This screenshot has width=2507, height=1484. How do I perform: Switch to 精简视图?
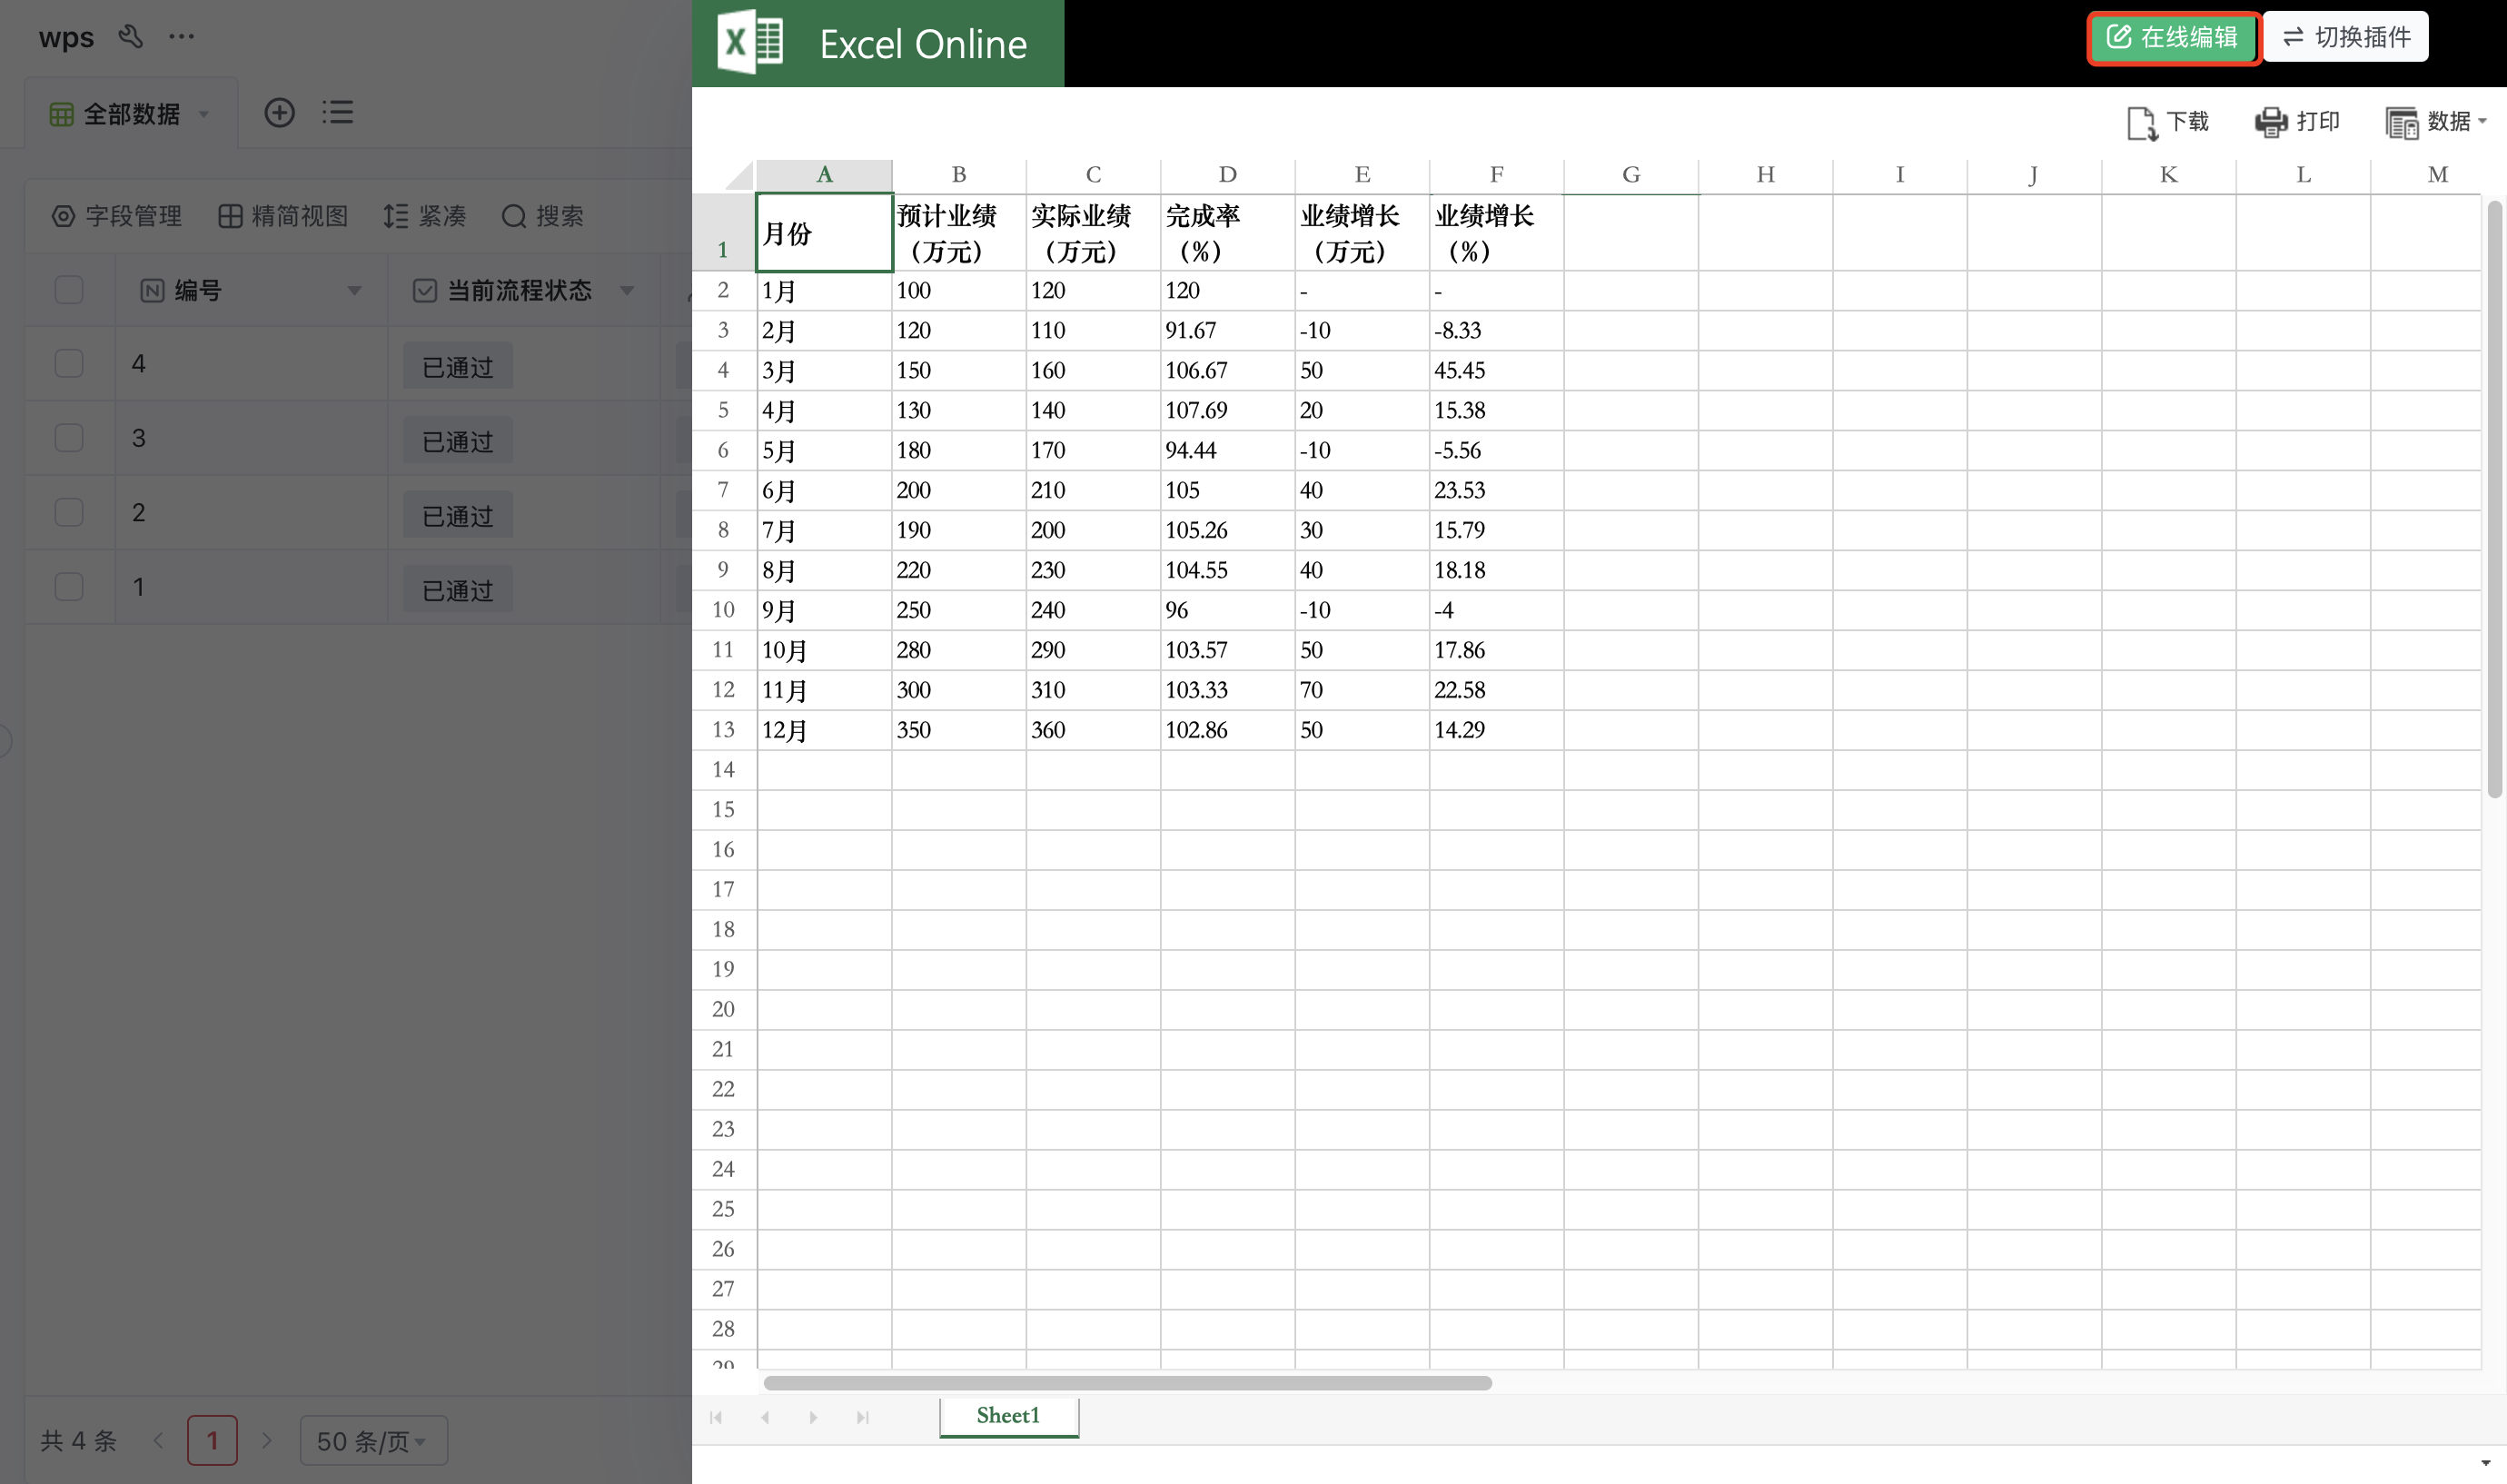pos(283,216)
